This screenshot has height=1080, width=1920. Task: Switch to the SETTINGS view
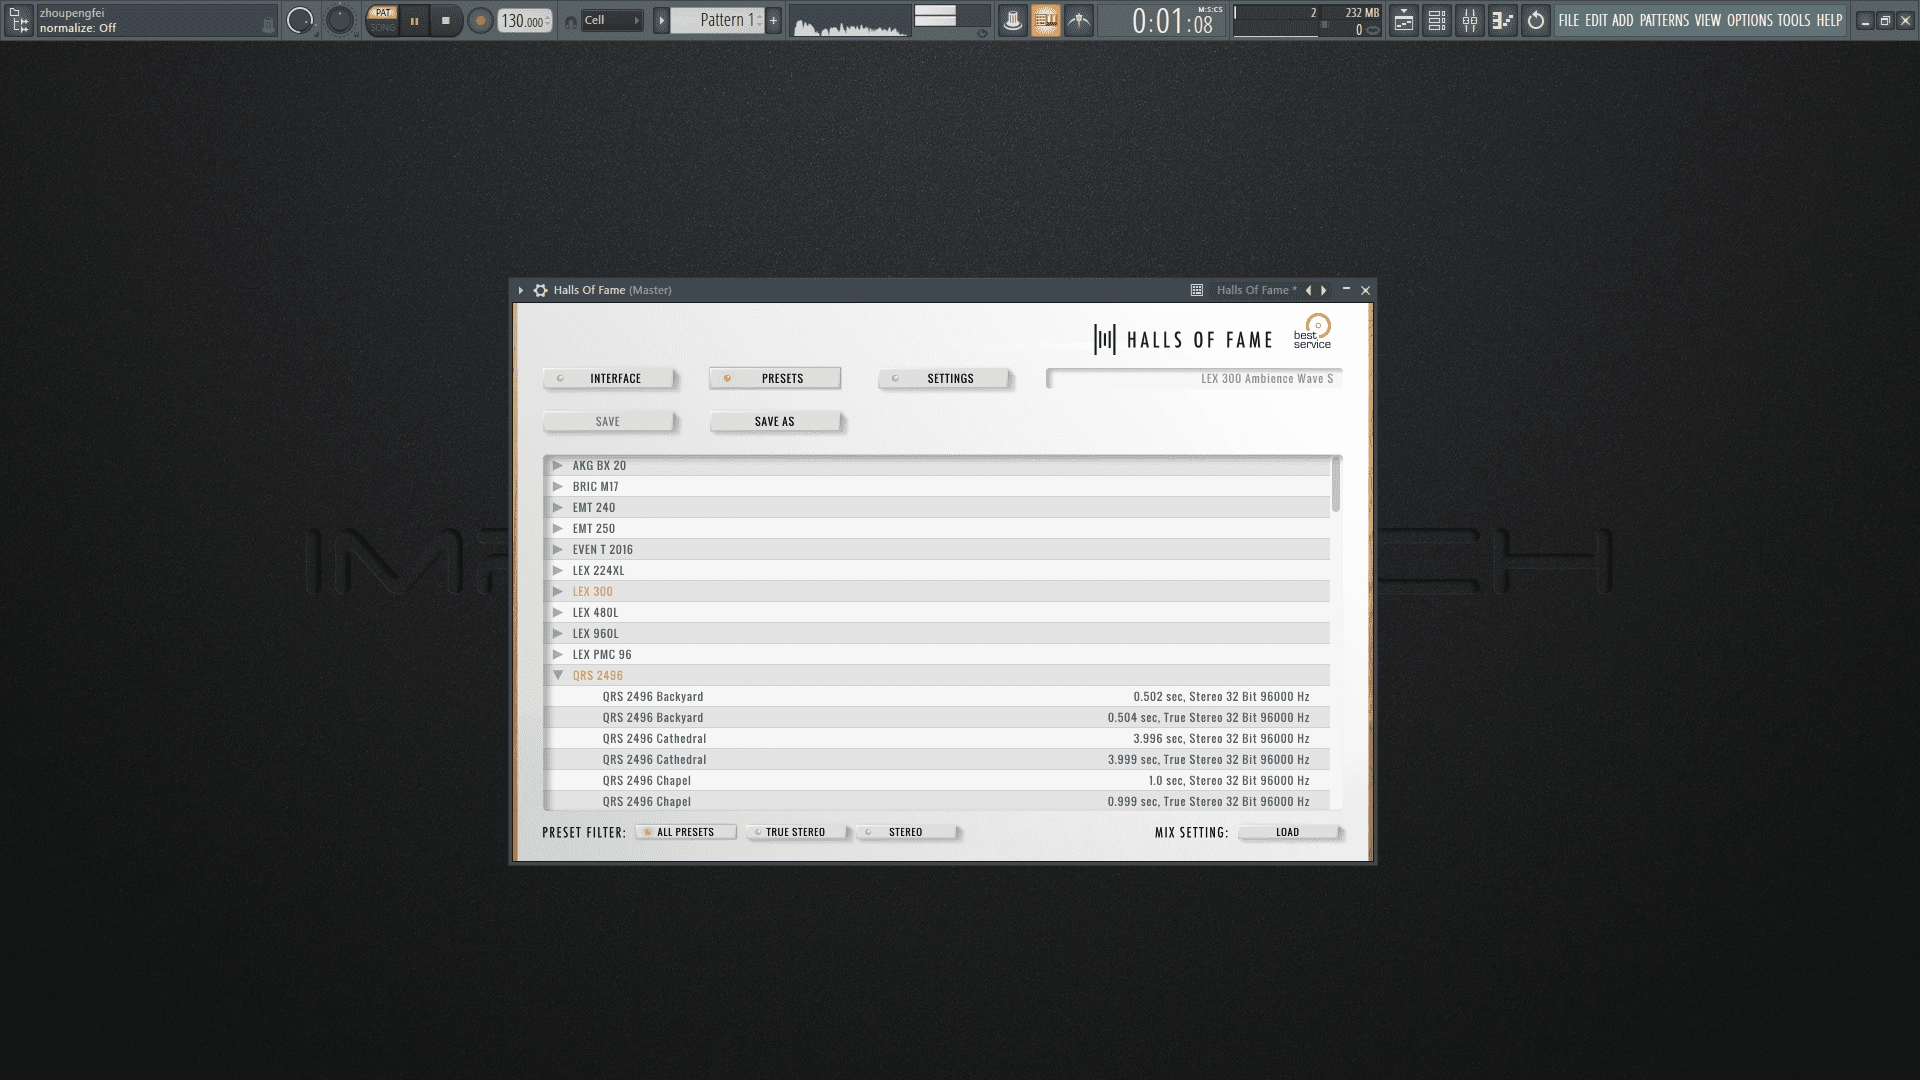click(x=944, y=379)
